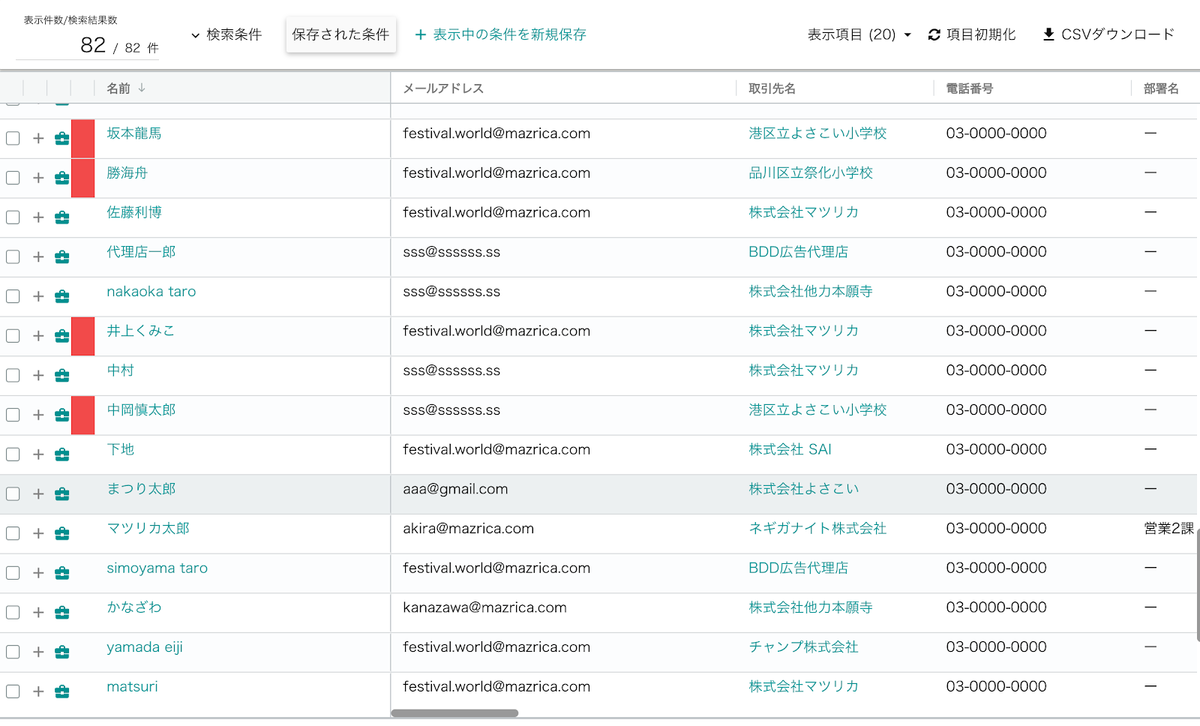Screen dimensions: 1200x726
Task: Select the checkbox for まつり太郎 row
Action: [13, 494]
